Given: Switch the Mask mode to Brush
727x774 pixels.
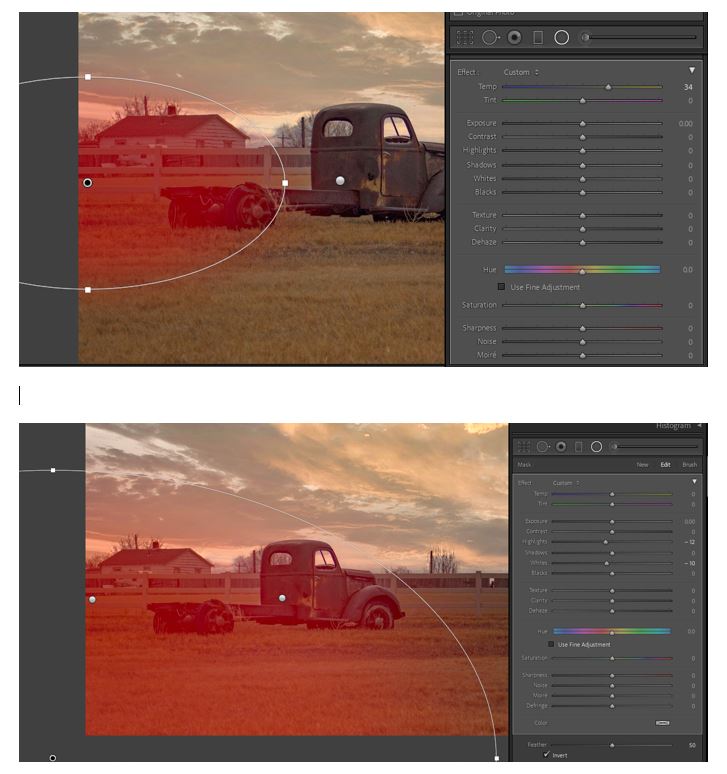Looking at the screenshot, I should point(690,464).
